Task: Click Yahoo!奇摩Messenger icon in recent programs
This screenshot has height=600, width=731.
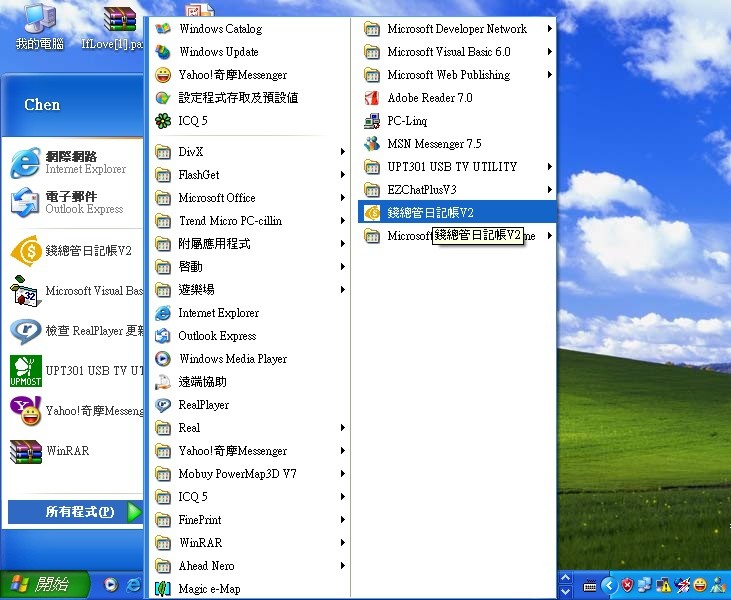Action: tap(26, 411)
